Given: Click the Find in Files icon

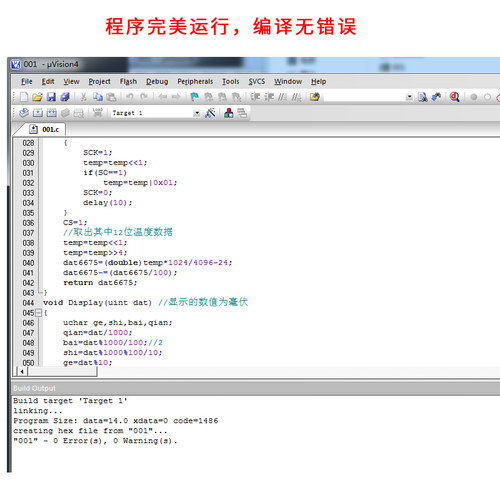Looking at the screenshot, I should click(x=423, y=97).
